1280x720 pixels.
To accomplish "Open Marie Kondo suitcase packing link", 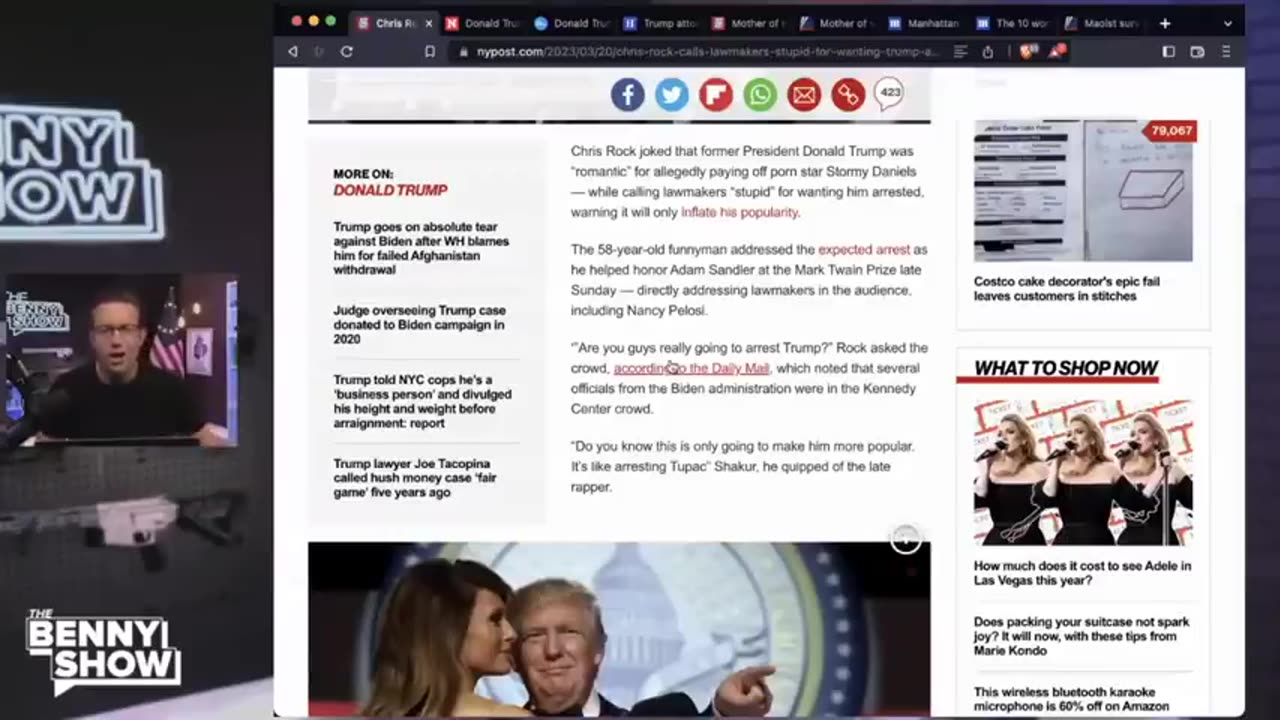I will [1081, 636].
